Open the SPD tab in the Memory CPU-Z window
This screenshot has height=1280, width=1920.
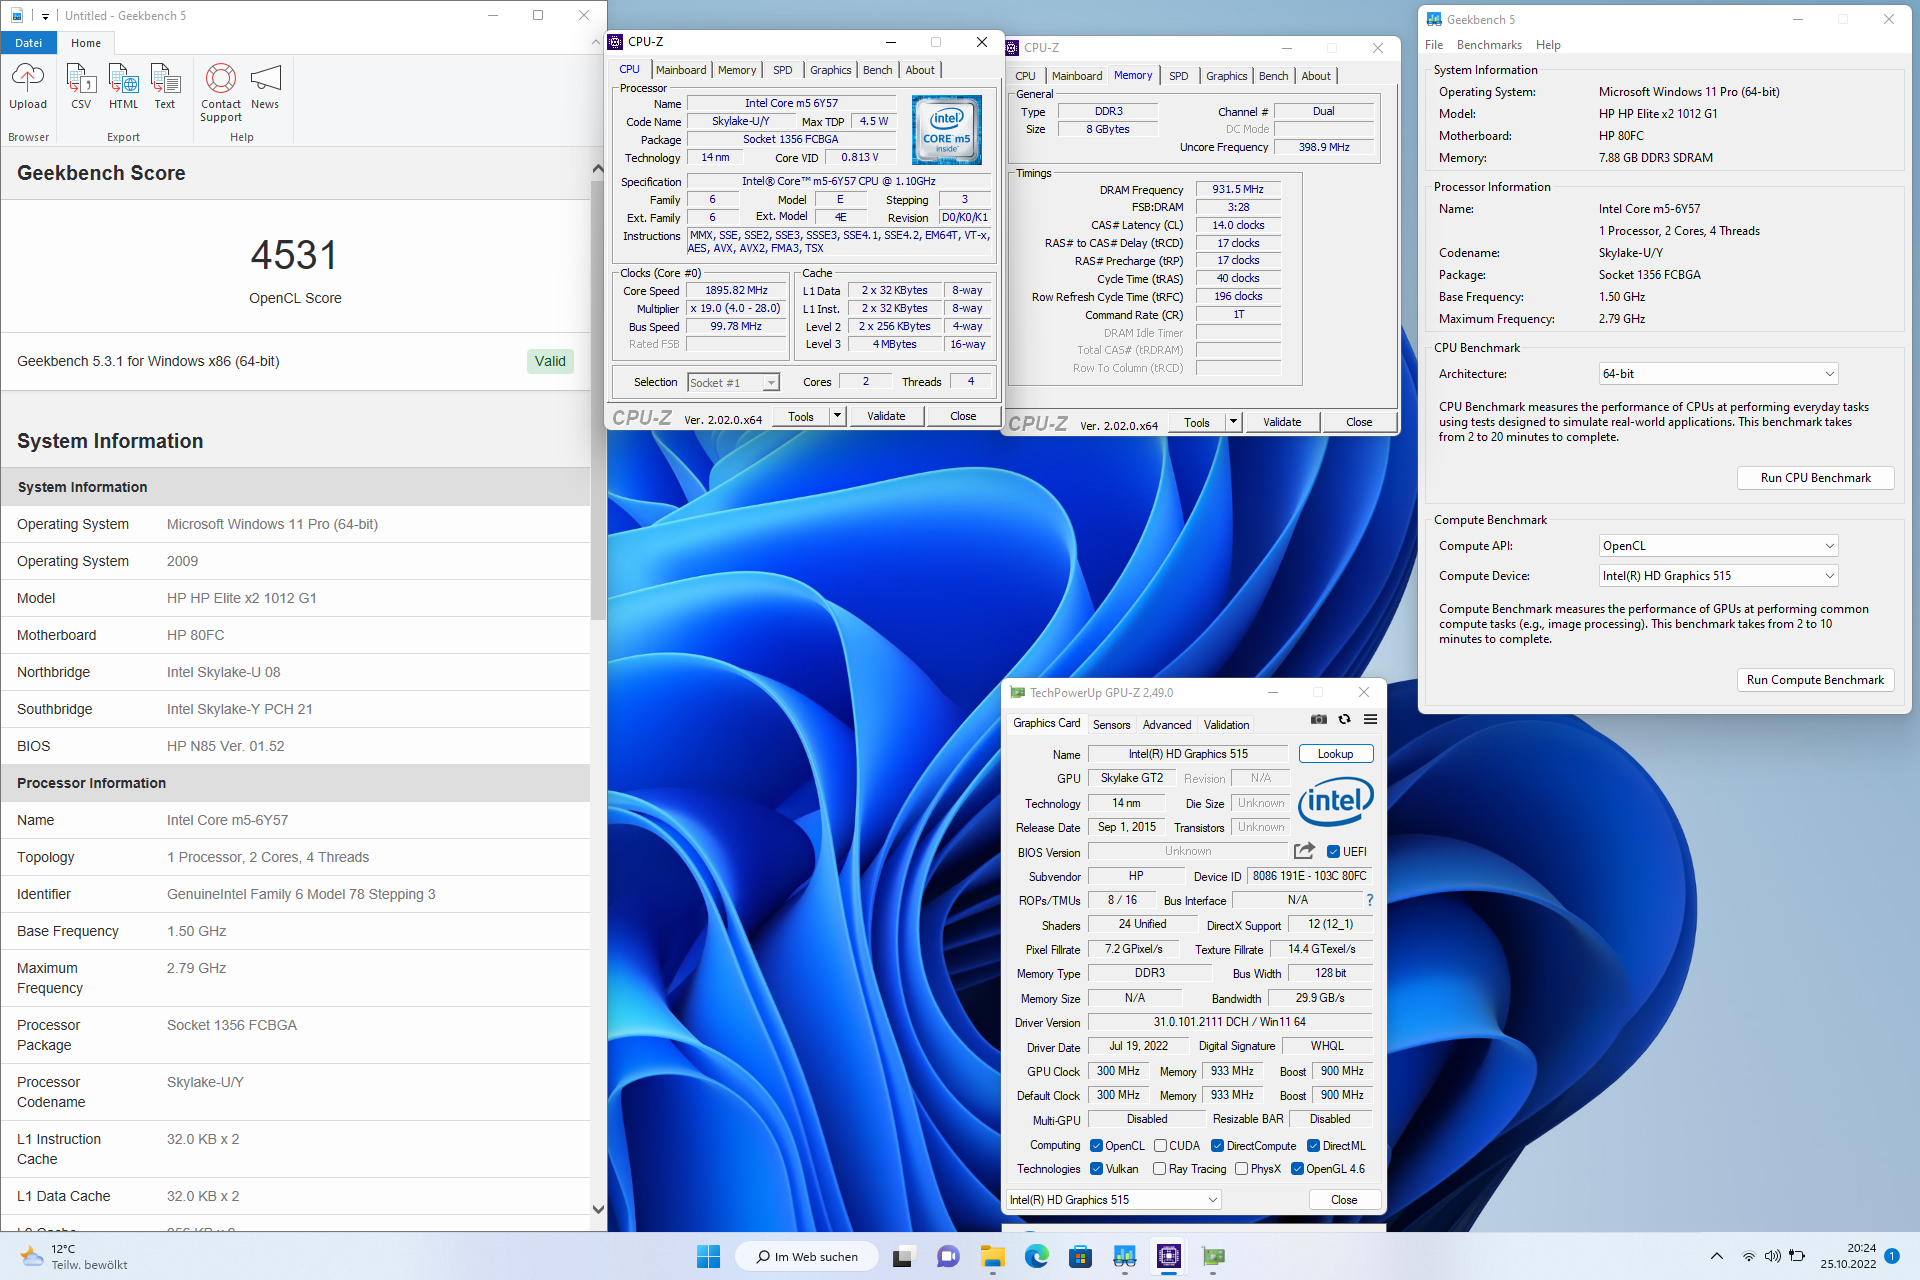pos(1179,76)
